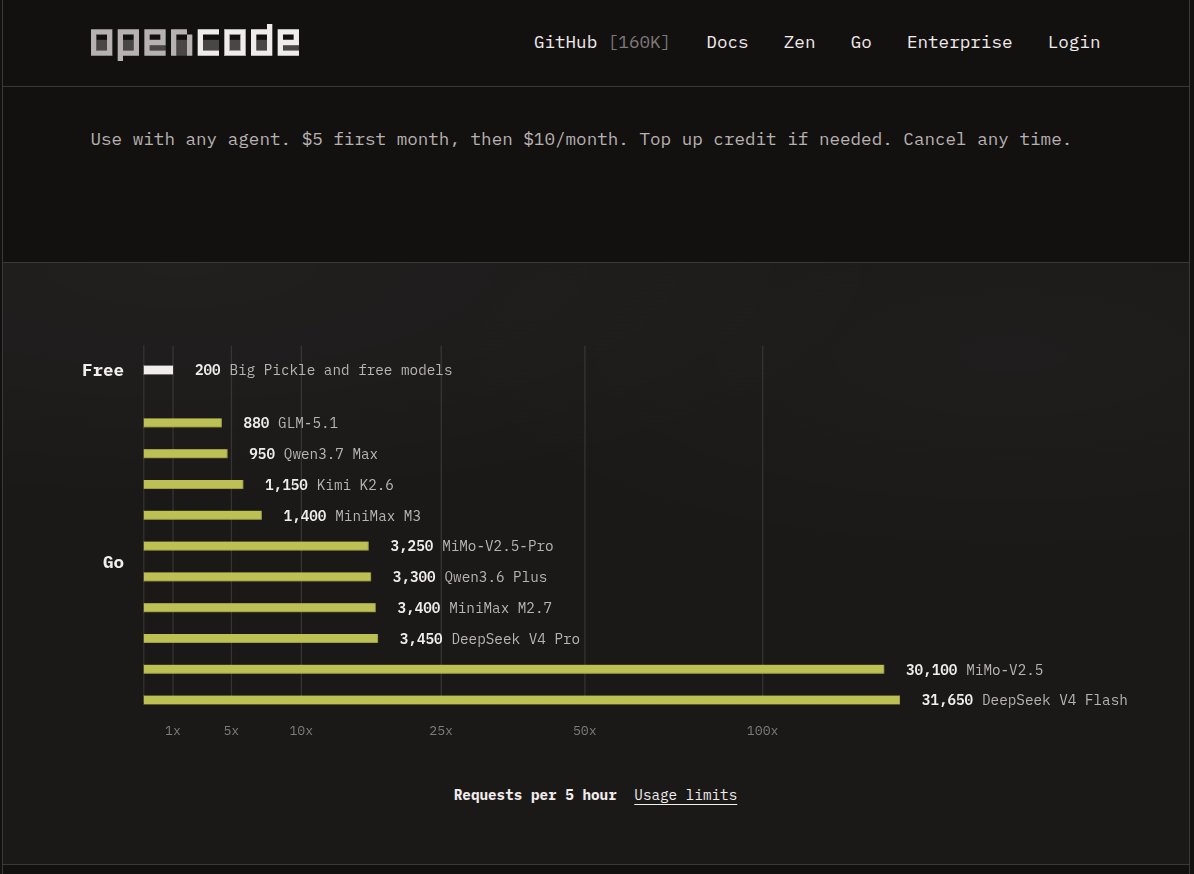The height and width of the screenshot is (874, 1194).
Task: Go to the Zen page
Action: (800, 43)
